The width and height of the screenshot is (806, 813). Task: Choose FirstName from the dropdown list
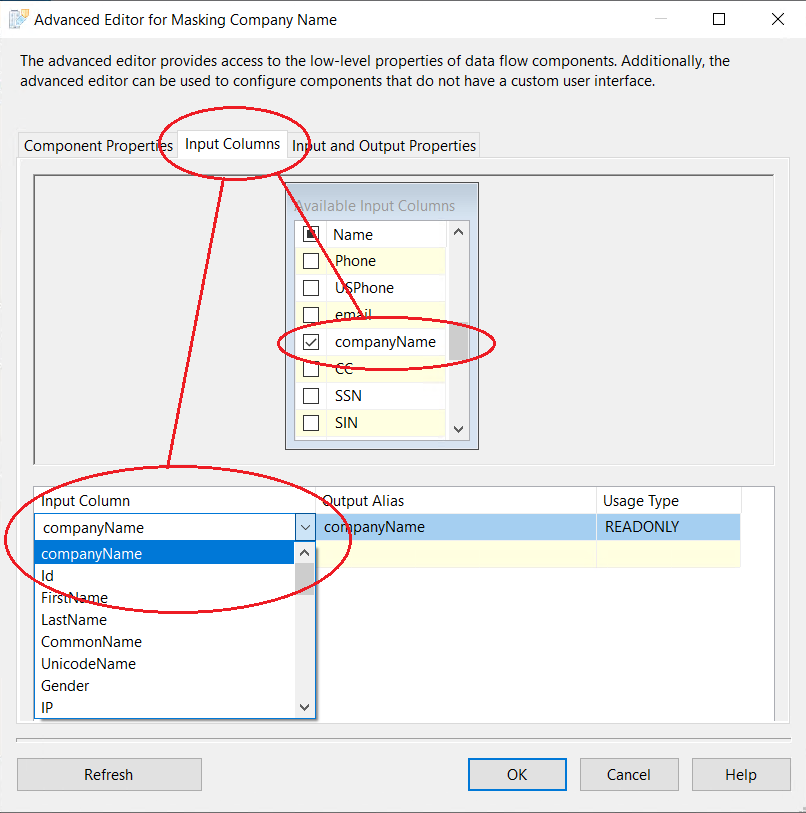pyautogui.click(x=74, y=598)
